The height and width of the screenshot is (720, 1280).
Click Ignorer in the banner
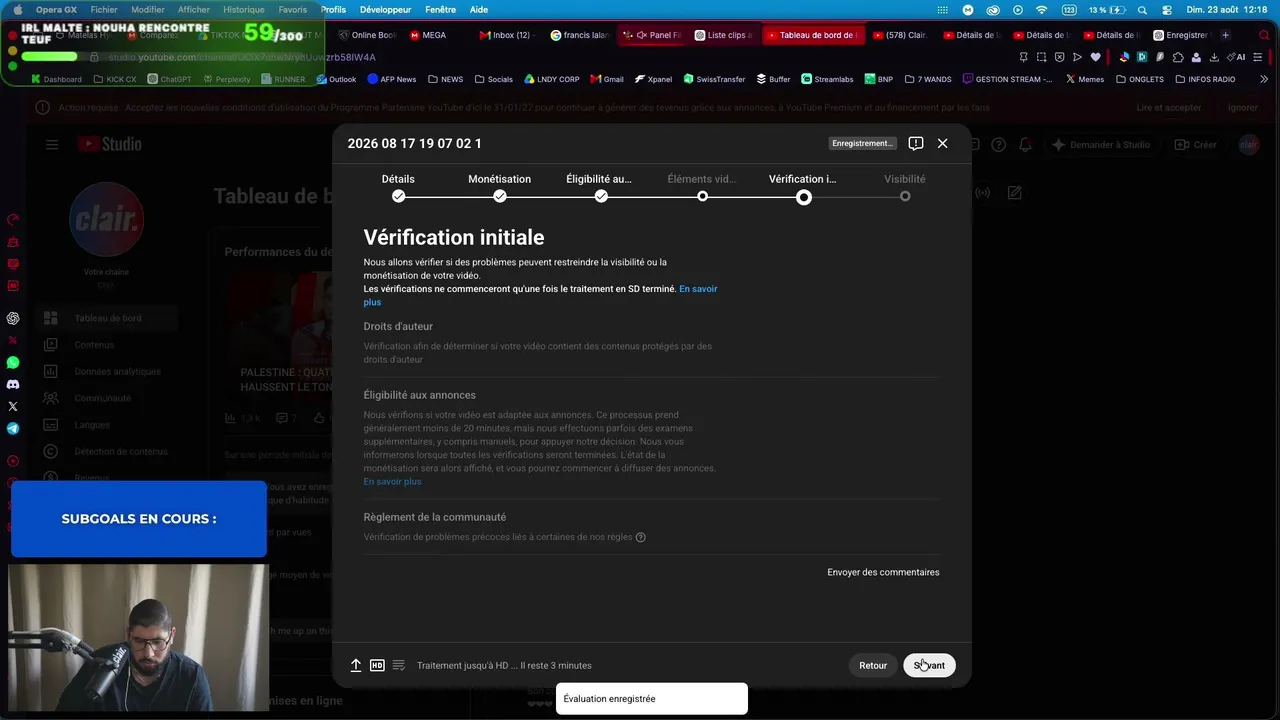[x=1243, y=107]
